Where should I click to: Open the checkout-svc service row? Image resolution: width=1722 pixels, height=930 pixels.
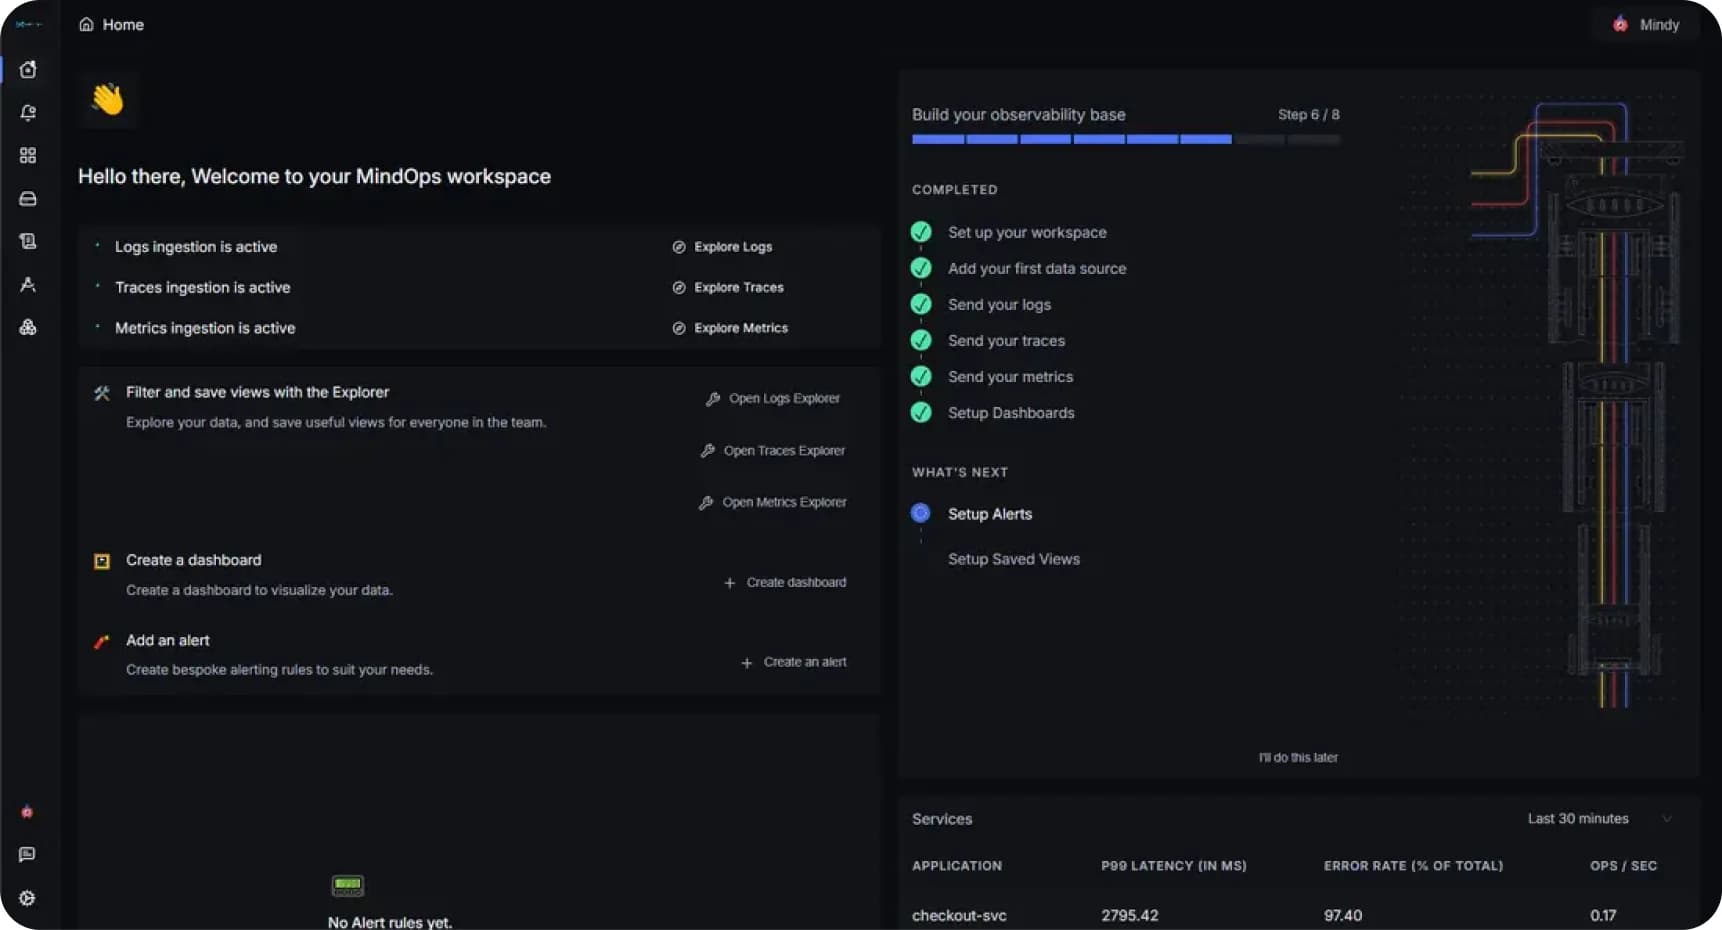point(1298,915)
